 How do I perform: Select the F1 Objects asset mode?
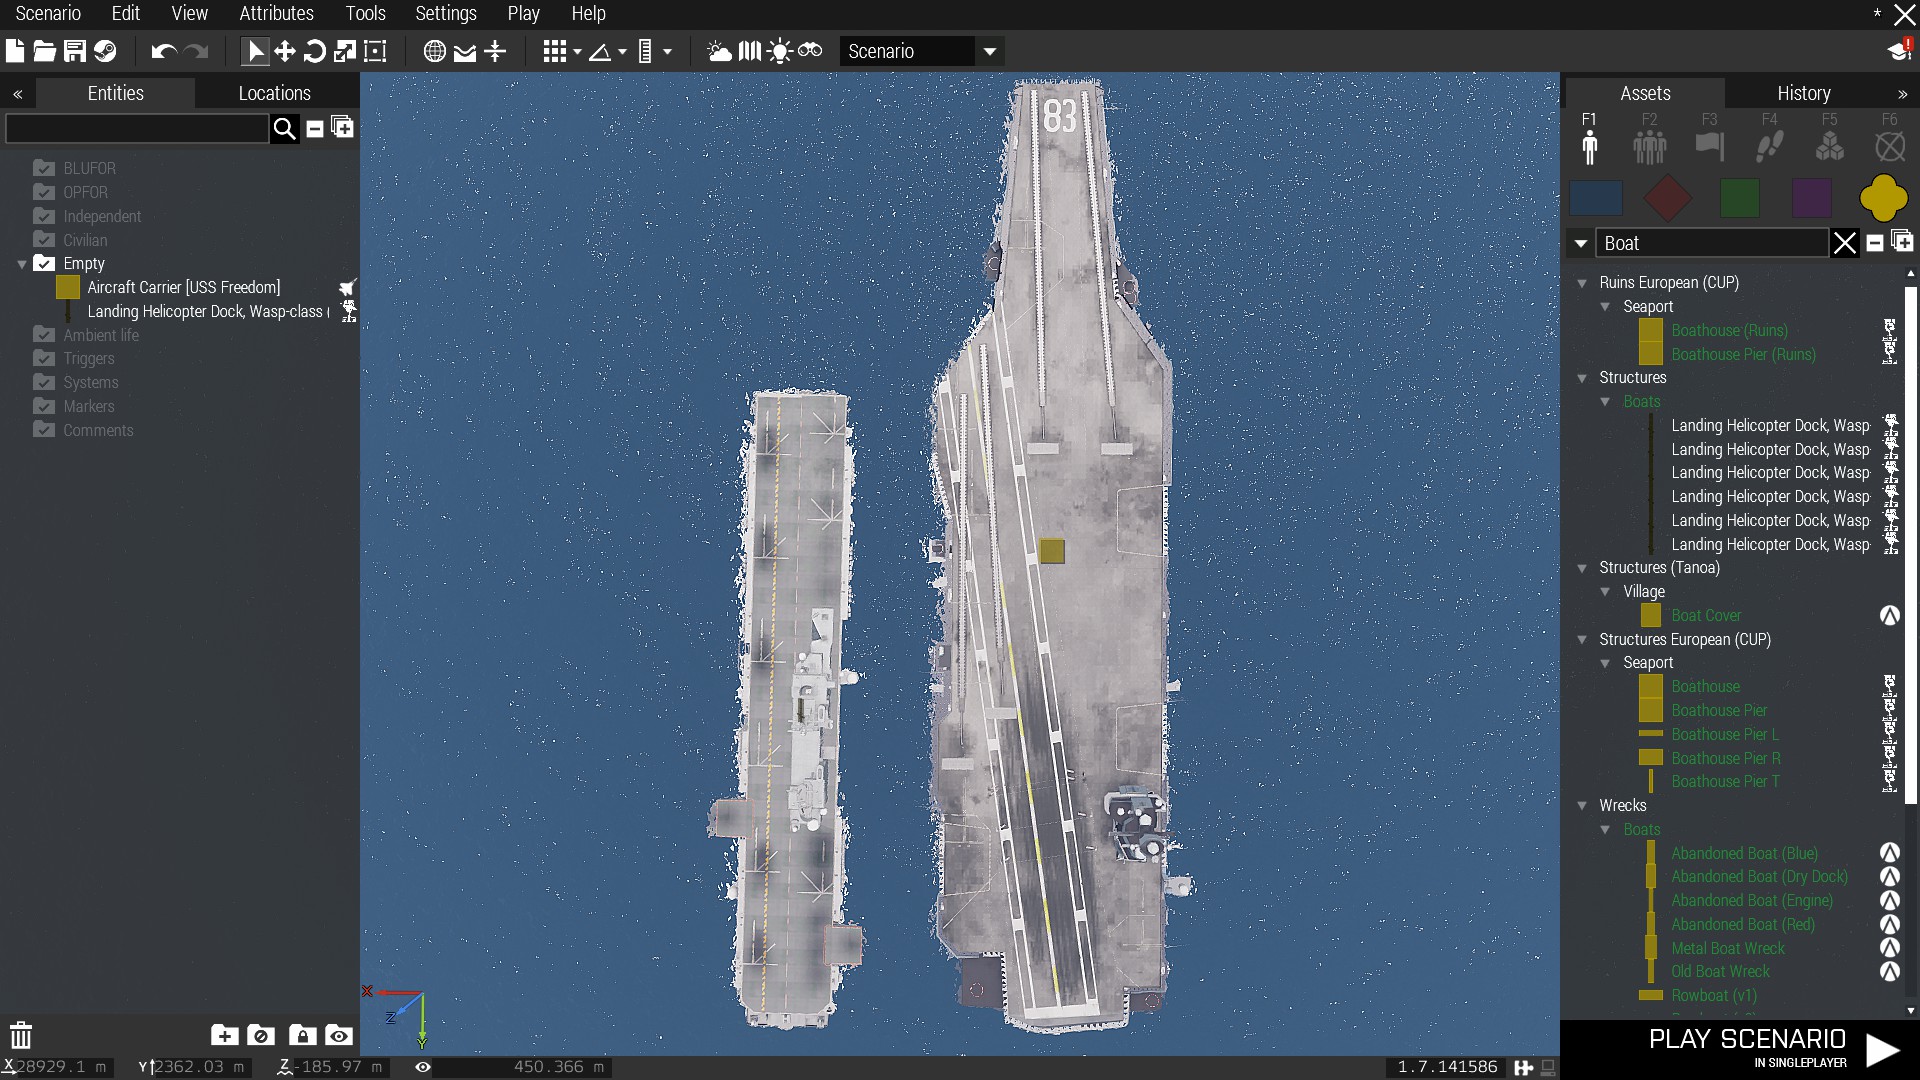[1589, 139]
